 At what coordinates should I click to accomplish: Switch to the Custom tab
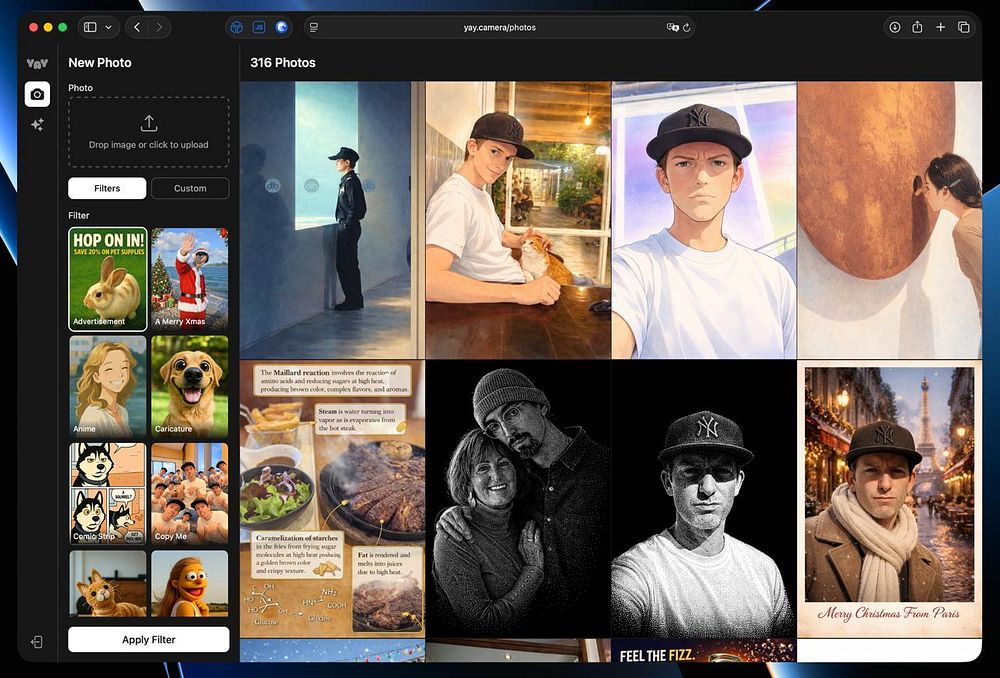(190, 188)
